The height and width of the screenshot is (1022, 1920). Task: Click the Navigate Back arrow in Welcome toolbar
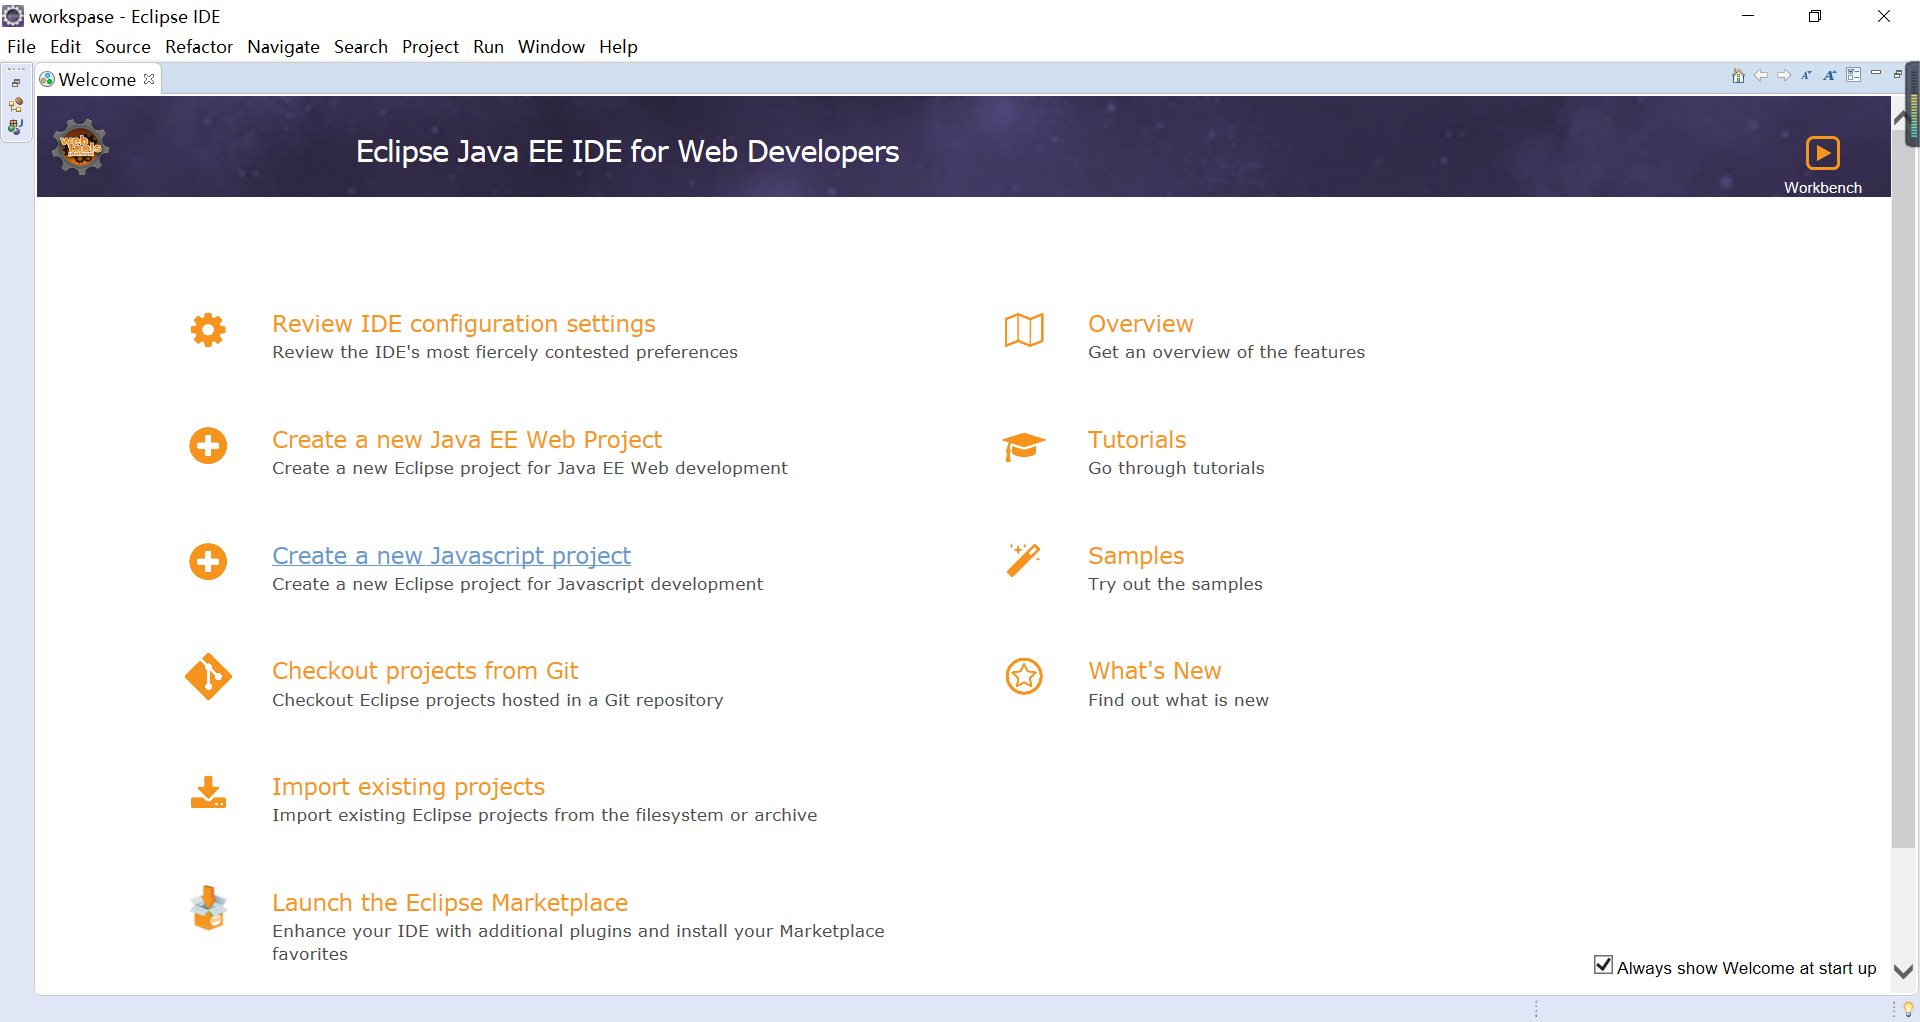[1761, 76]
